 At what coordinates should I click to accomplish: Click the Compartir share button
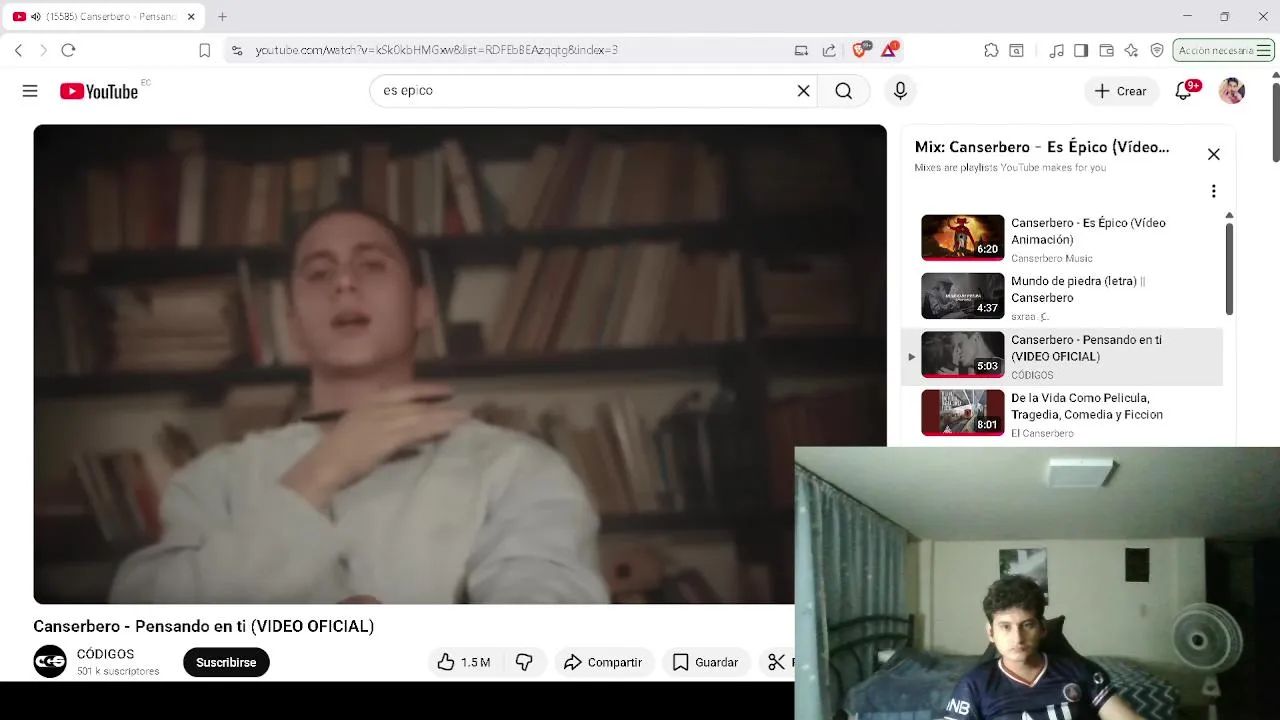pyautogui.click(x=603, y=662)
